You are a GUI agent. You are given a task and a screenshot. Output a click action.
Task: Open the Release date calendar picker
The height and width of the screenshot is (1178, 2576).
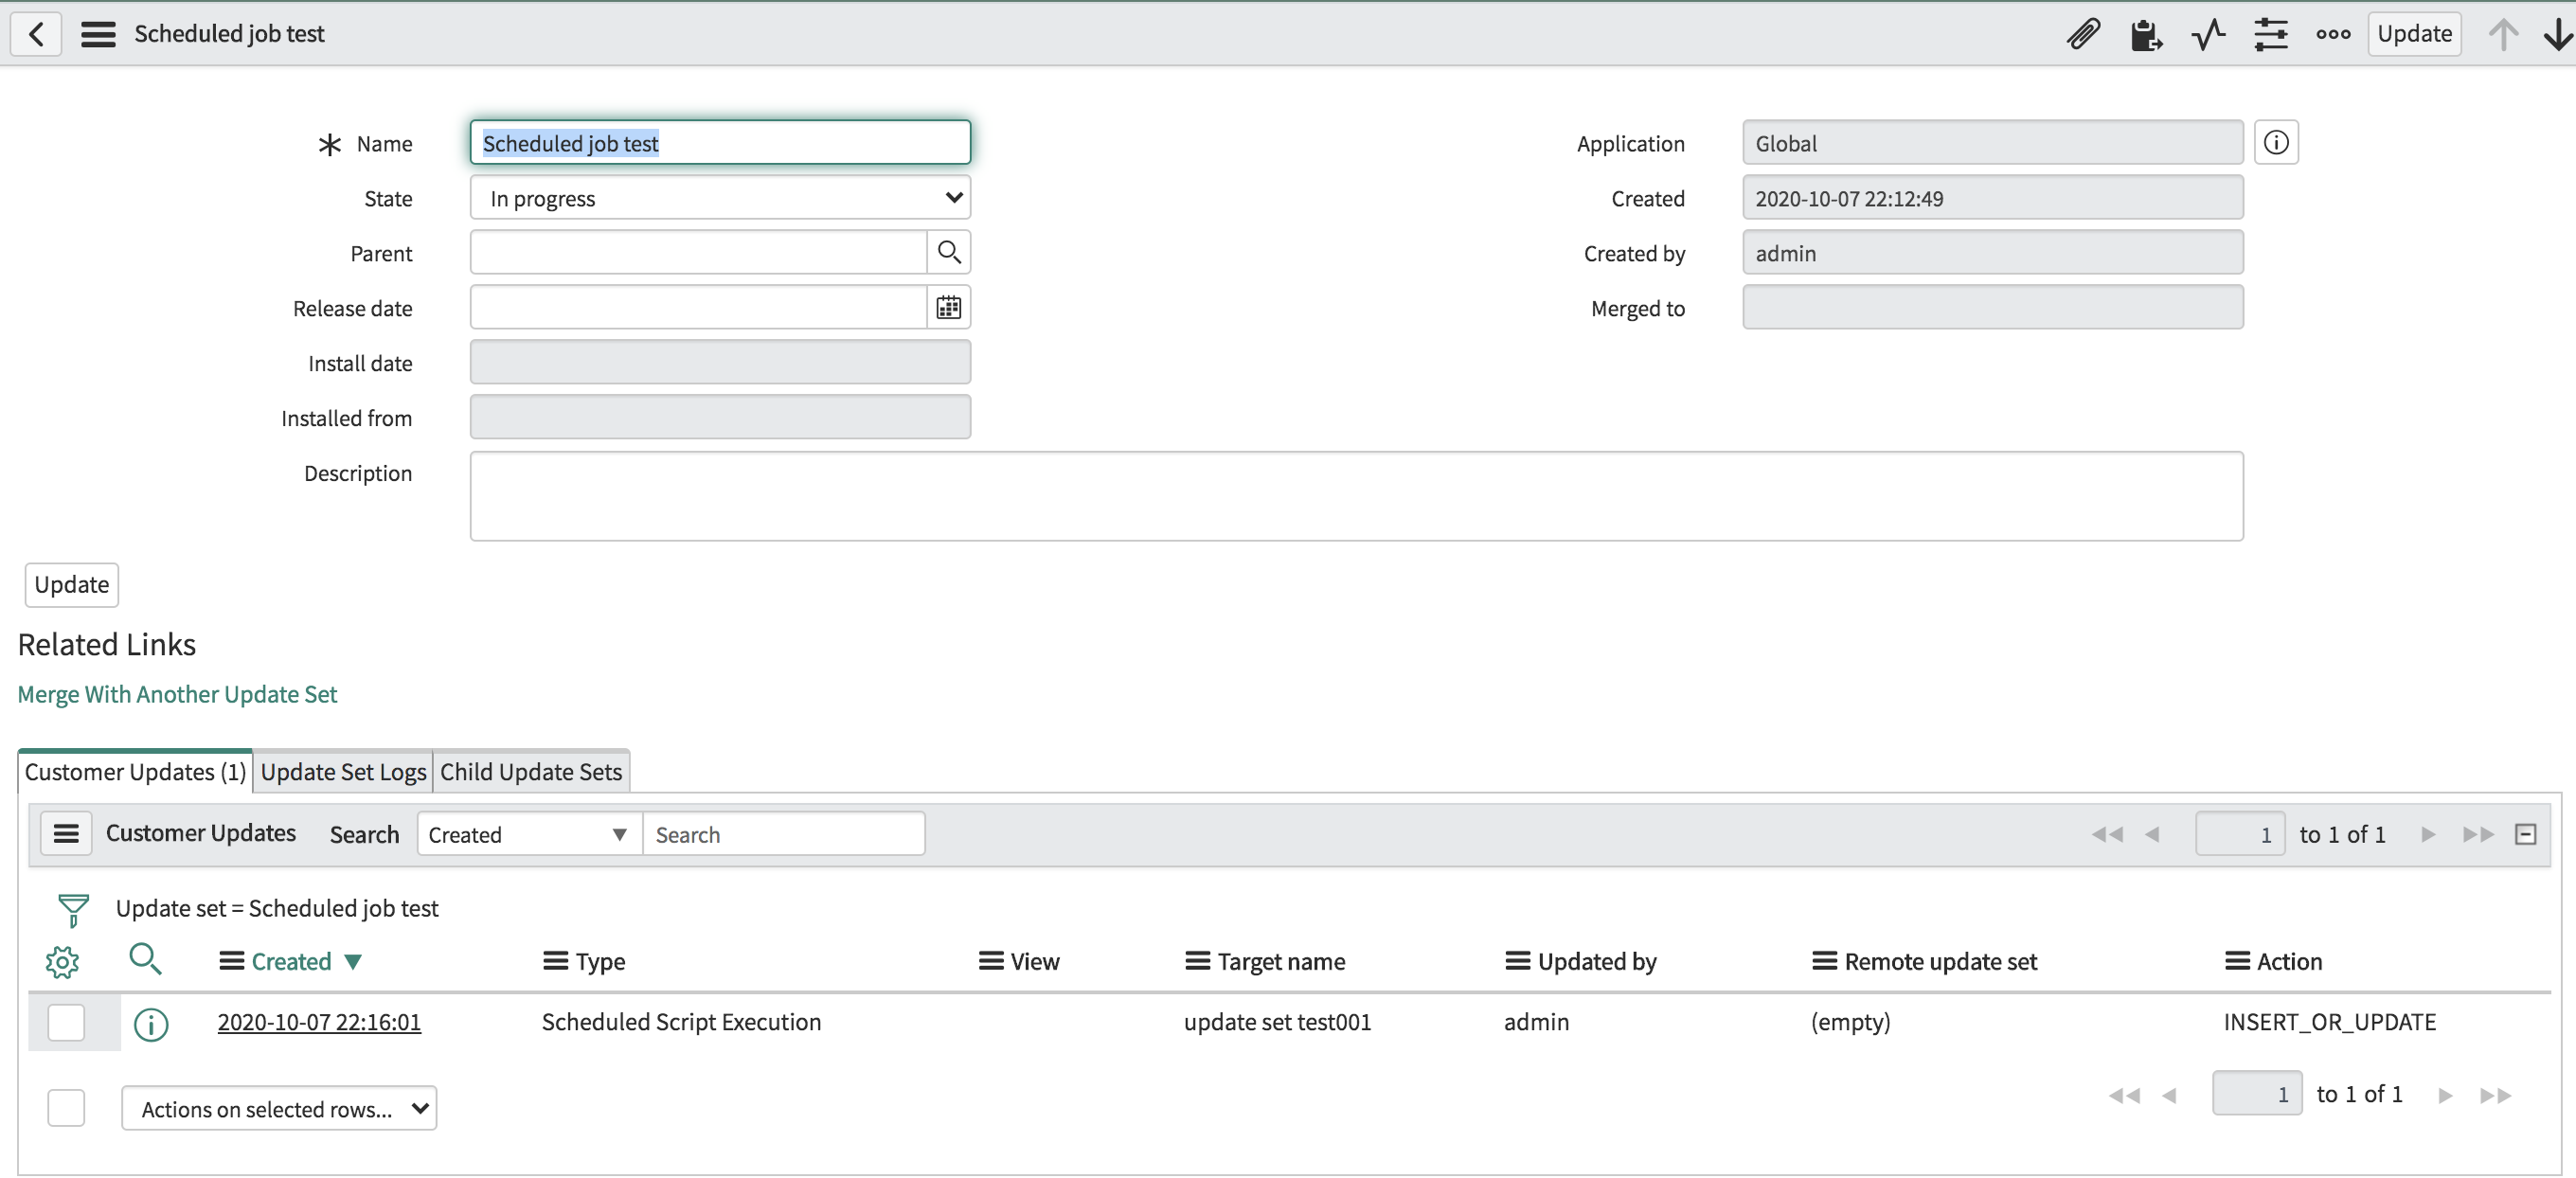pos(948,307)
